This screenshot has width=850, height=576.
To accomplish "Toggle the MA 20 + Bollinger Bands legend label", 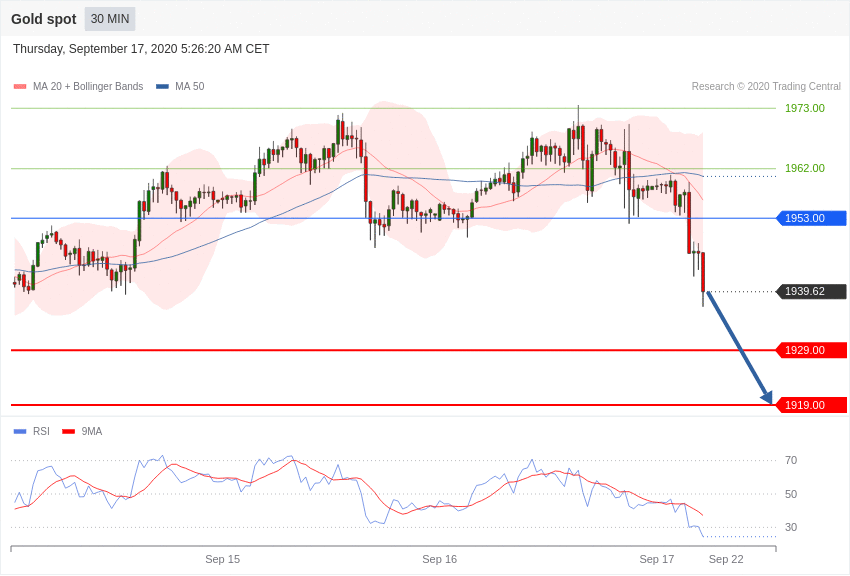I will [88, 87].
